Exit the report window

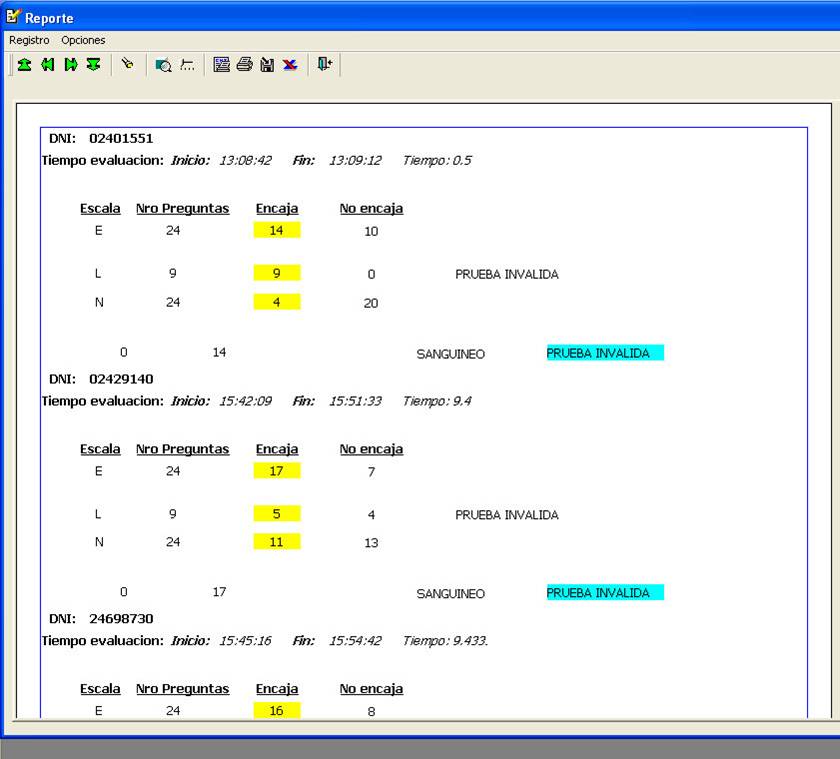click(323, 64)
